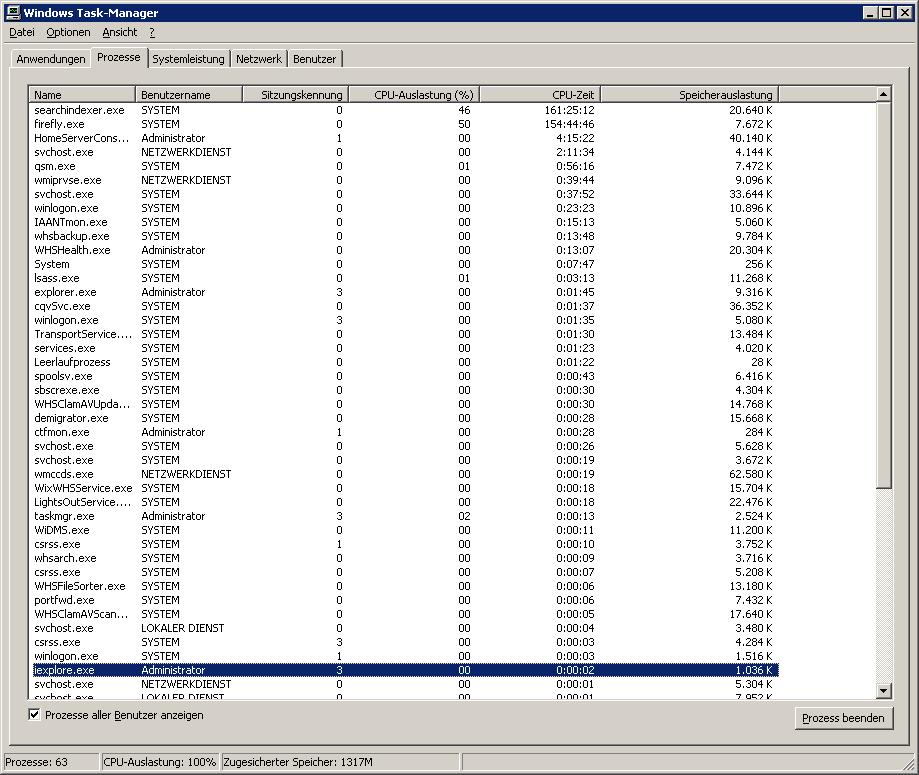Image resolution: width=919 pixels, height=775 pixels.
Task: Toggle 'Prozesse aller Benutzer anzeigen' checkbox
Action: (x=35, y=715)
